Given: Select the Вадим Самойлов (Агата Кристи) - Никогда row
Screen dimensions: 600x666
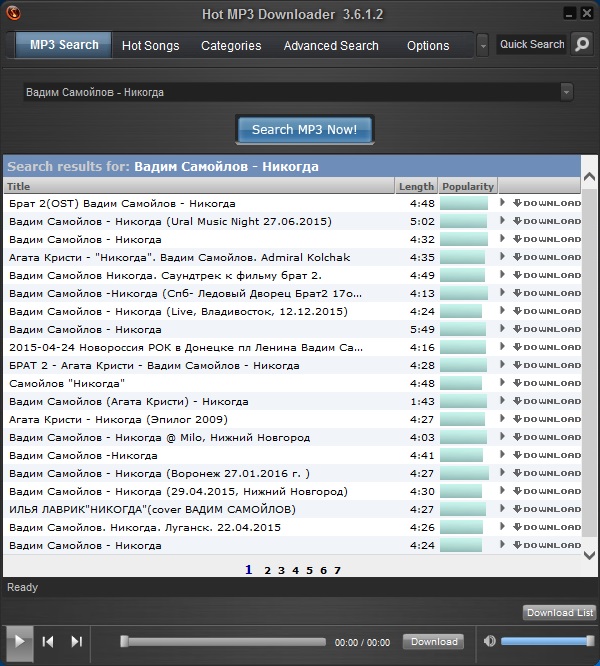Looking at the screenshot, I should click(x=292, y=401).
